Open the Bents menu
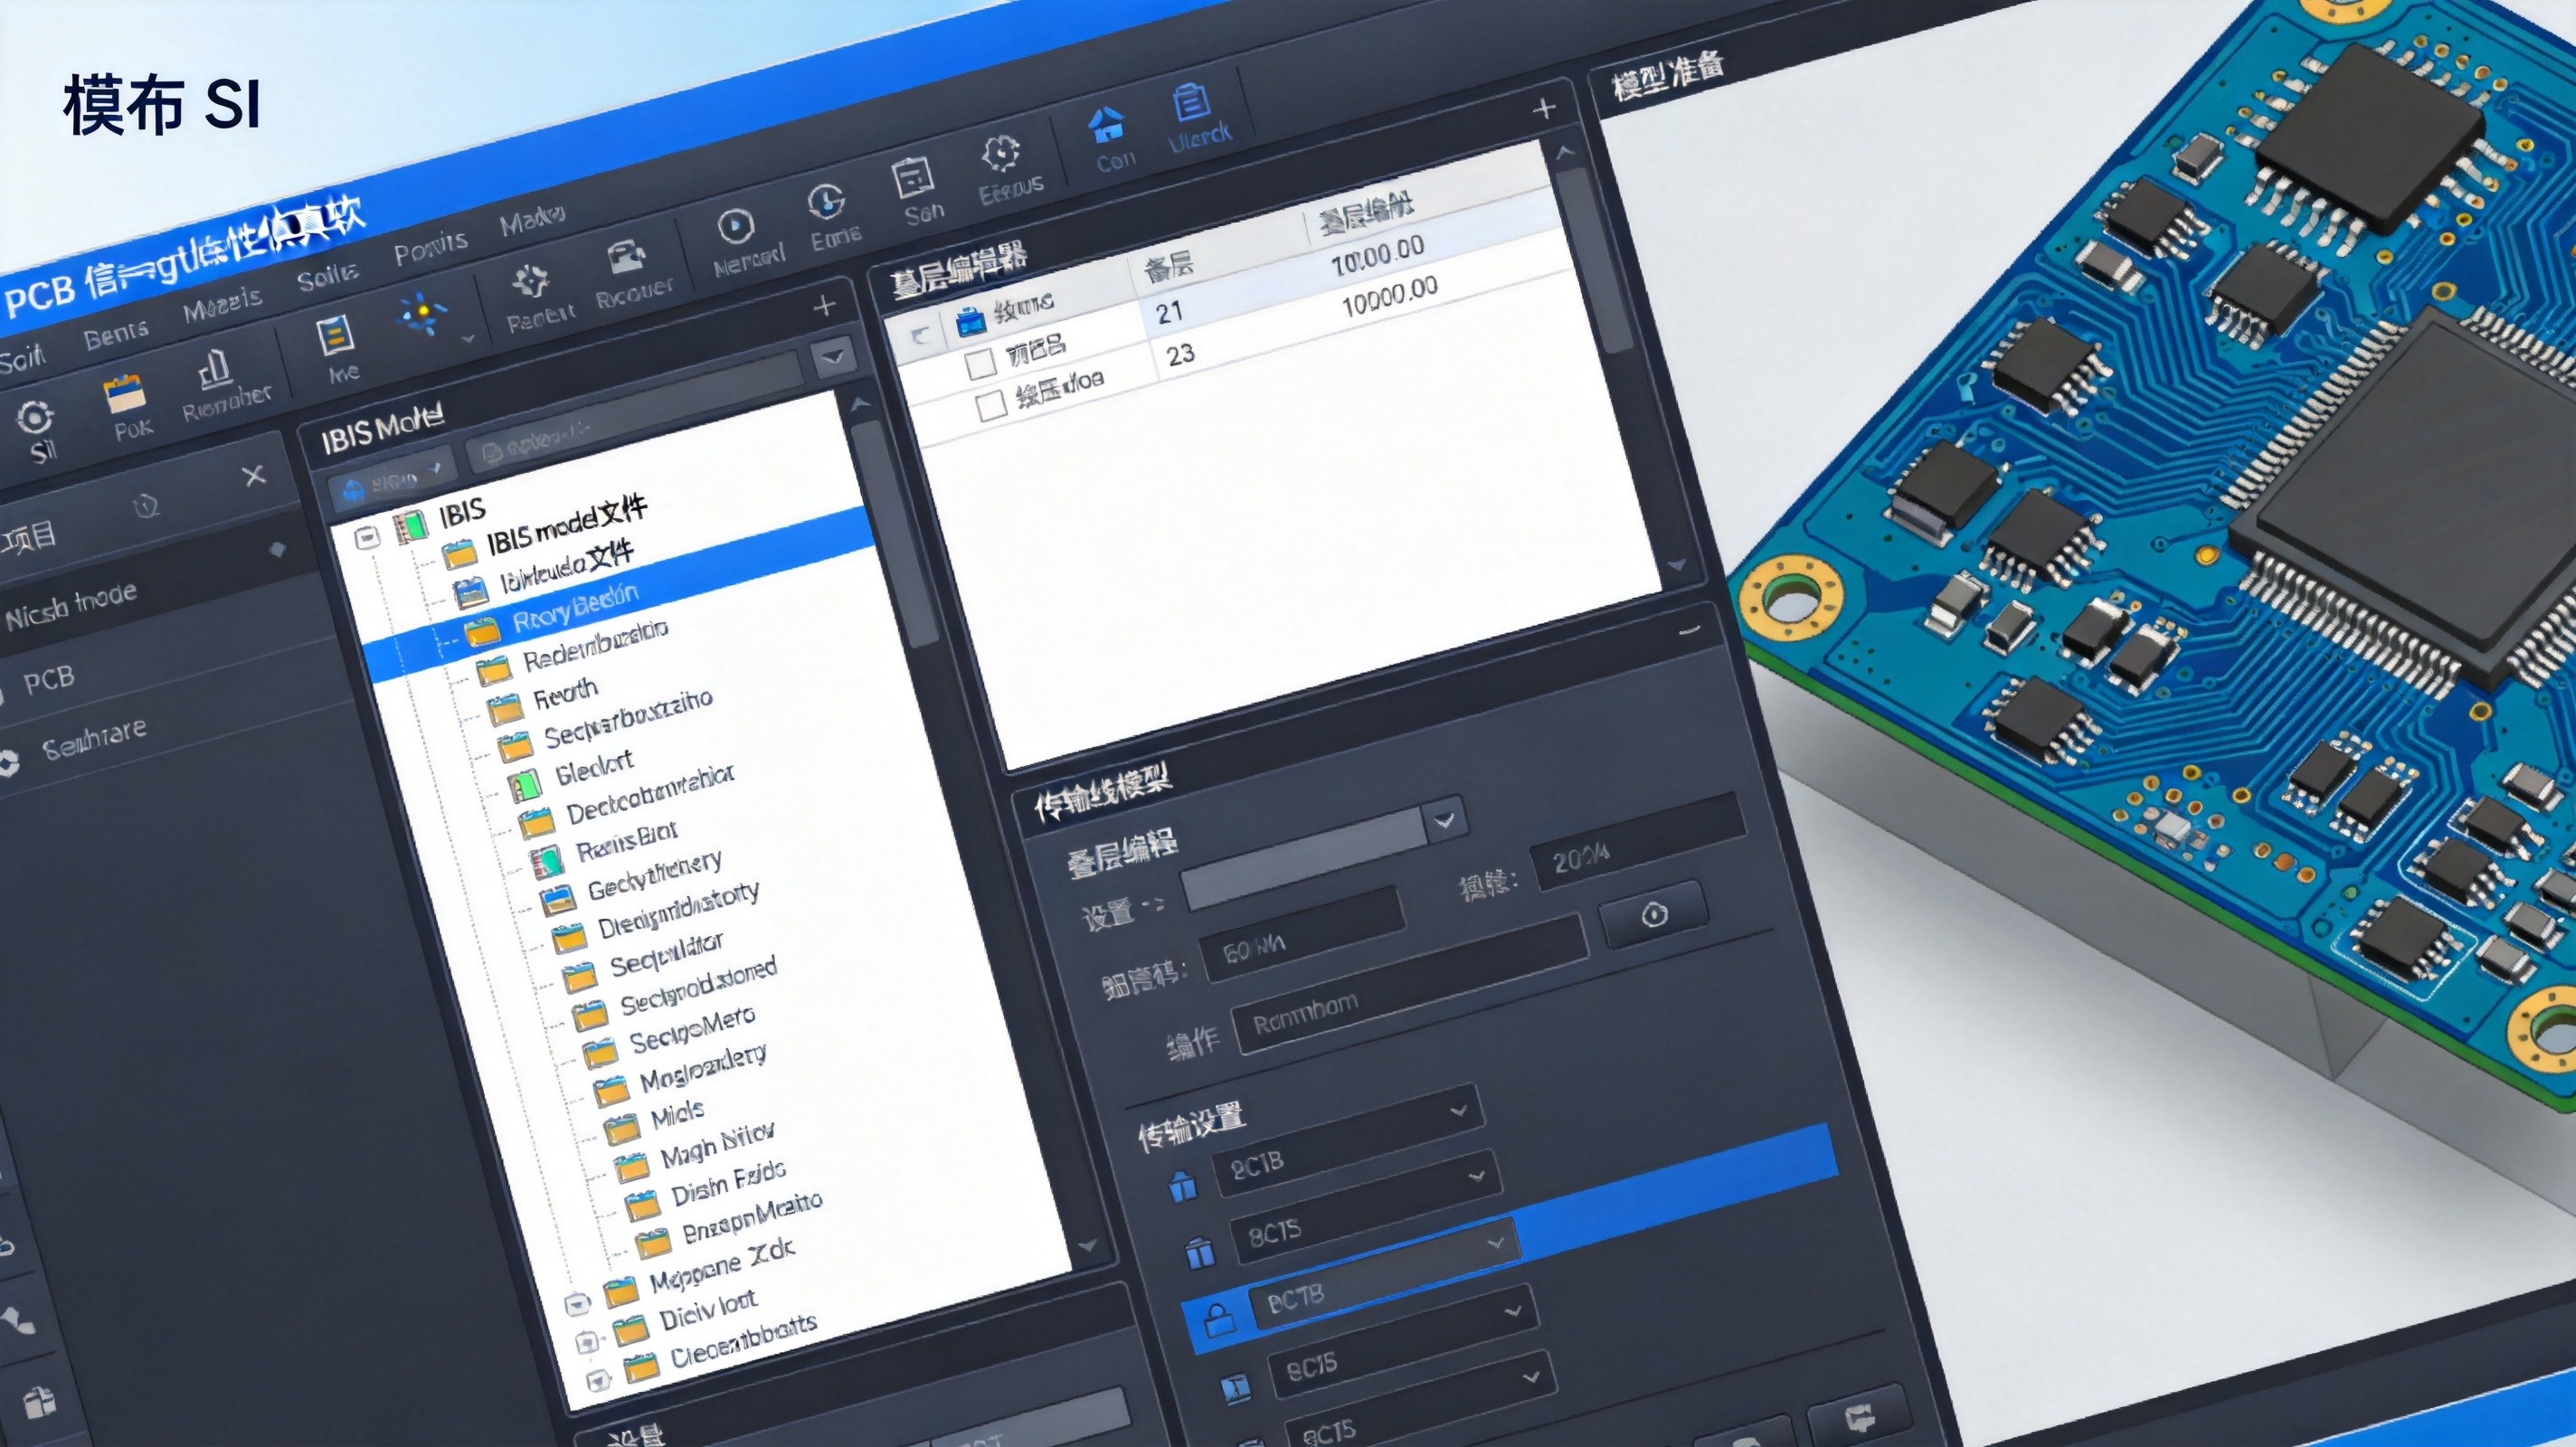The image size is (2576, 1447). point(115,331)
